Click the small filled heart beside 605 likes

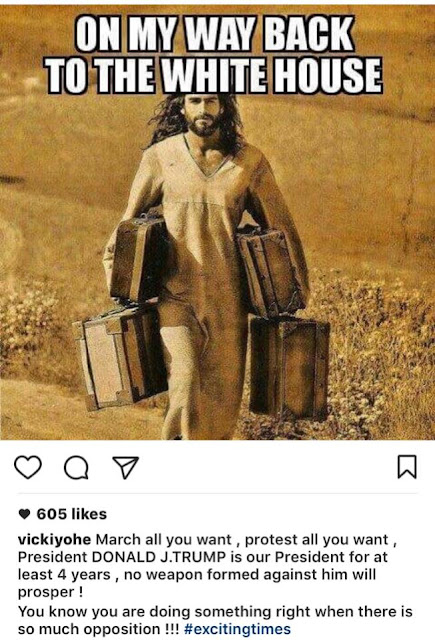pos(24,514)
